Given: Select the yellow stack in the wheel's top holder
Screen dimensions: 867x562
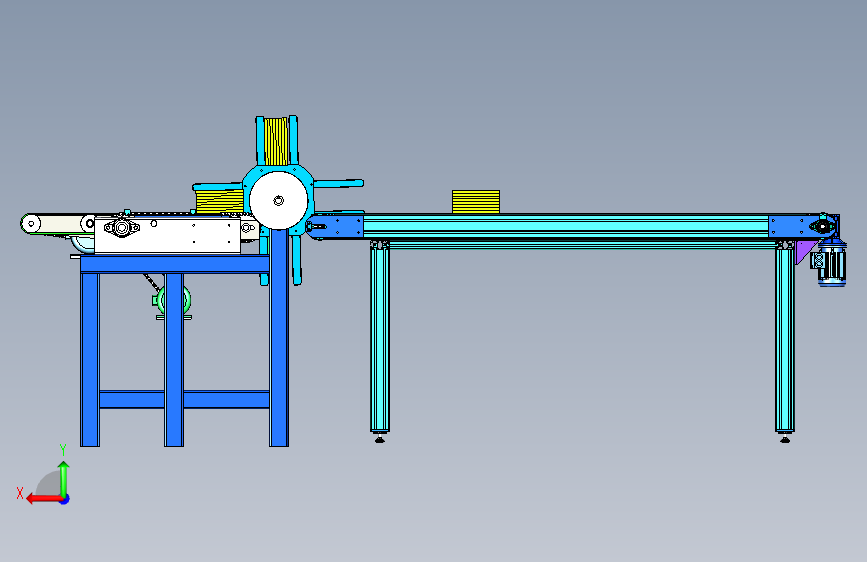Looking at the screenshot, I should [276, 141].
